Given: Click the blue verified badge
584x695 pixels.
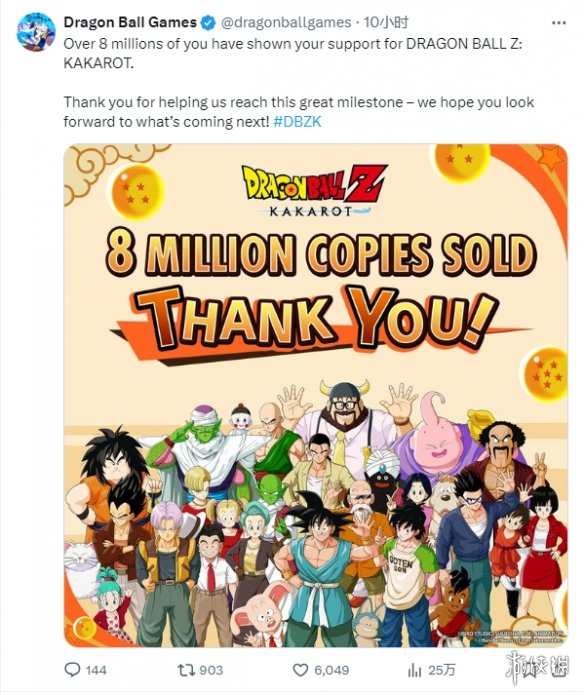Looking at the screenshot, I should click(x=207, y=23).
